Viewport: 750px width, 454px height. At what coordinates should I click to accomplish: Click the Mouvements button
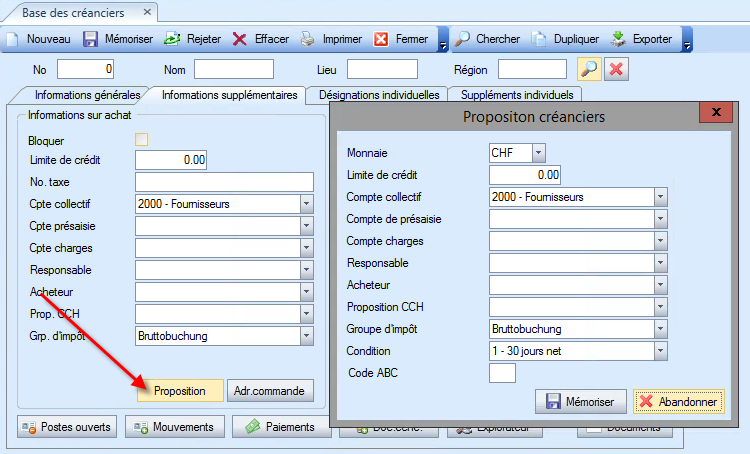175,427
